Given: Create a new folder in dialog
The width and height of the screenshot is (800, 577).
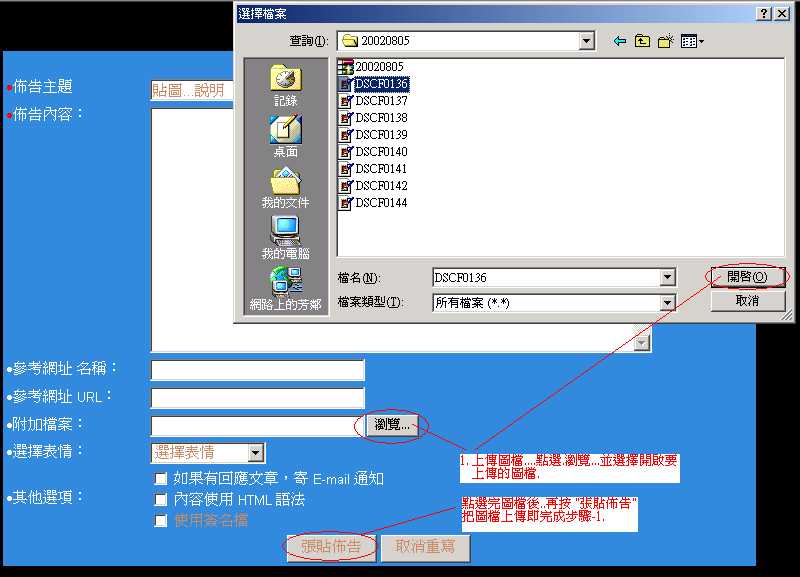Looking at the screenshot, I should tap(666, 41).
